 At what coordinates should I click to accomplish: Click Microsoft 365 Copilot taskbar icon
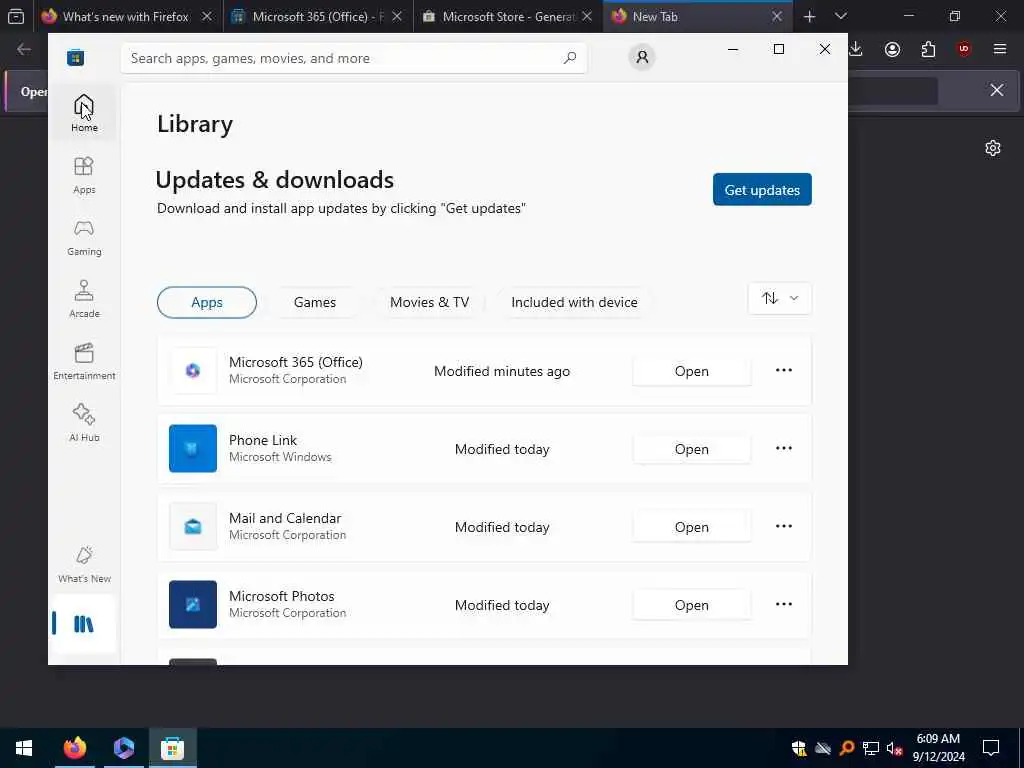(124, 748)
